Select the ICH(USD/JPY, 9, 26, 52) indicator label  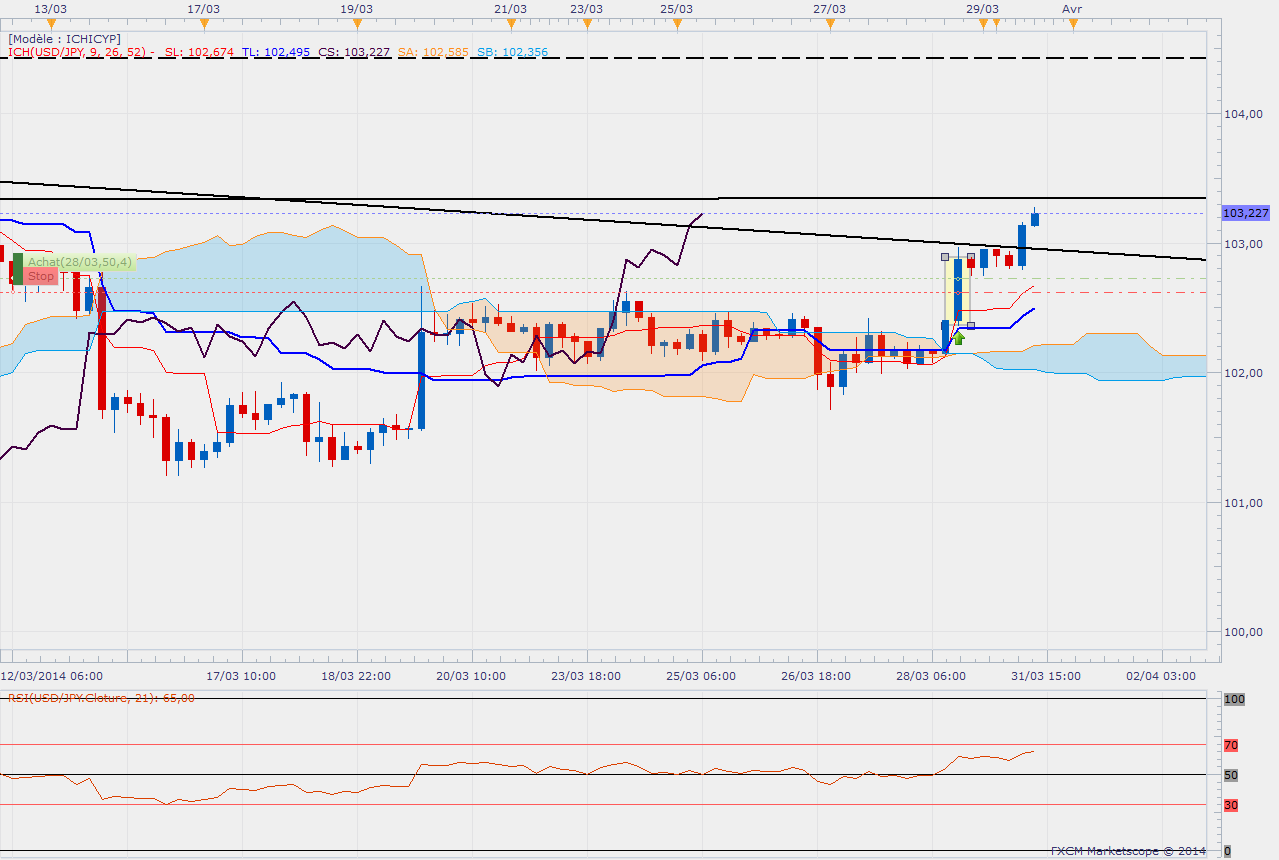(78, 52)
